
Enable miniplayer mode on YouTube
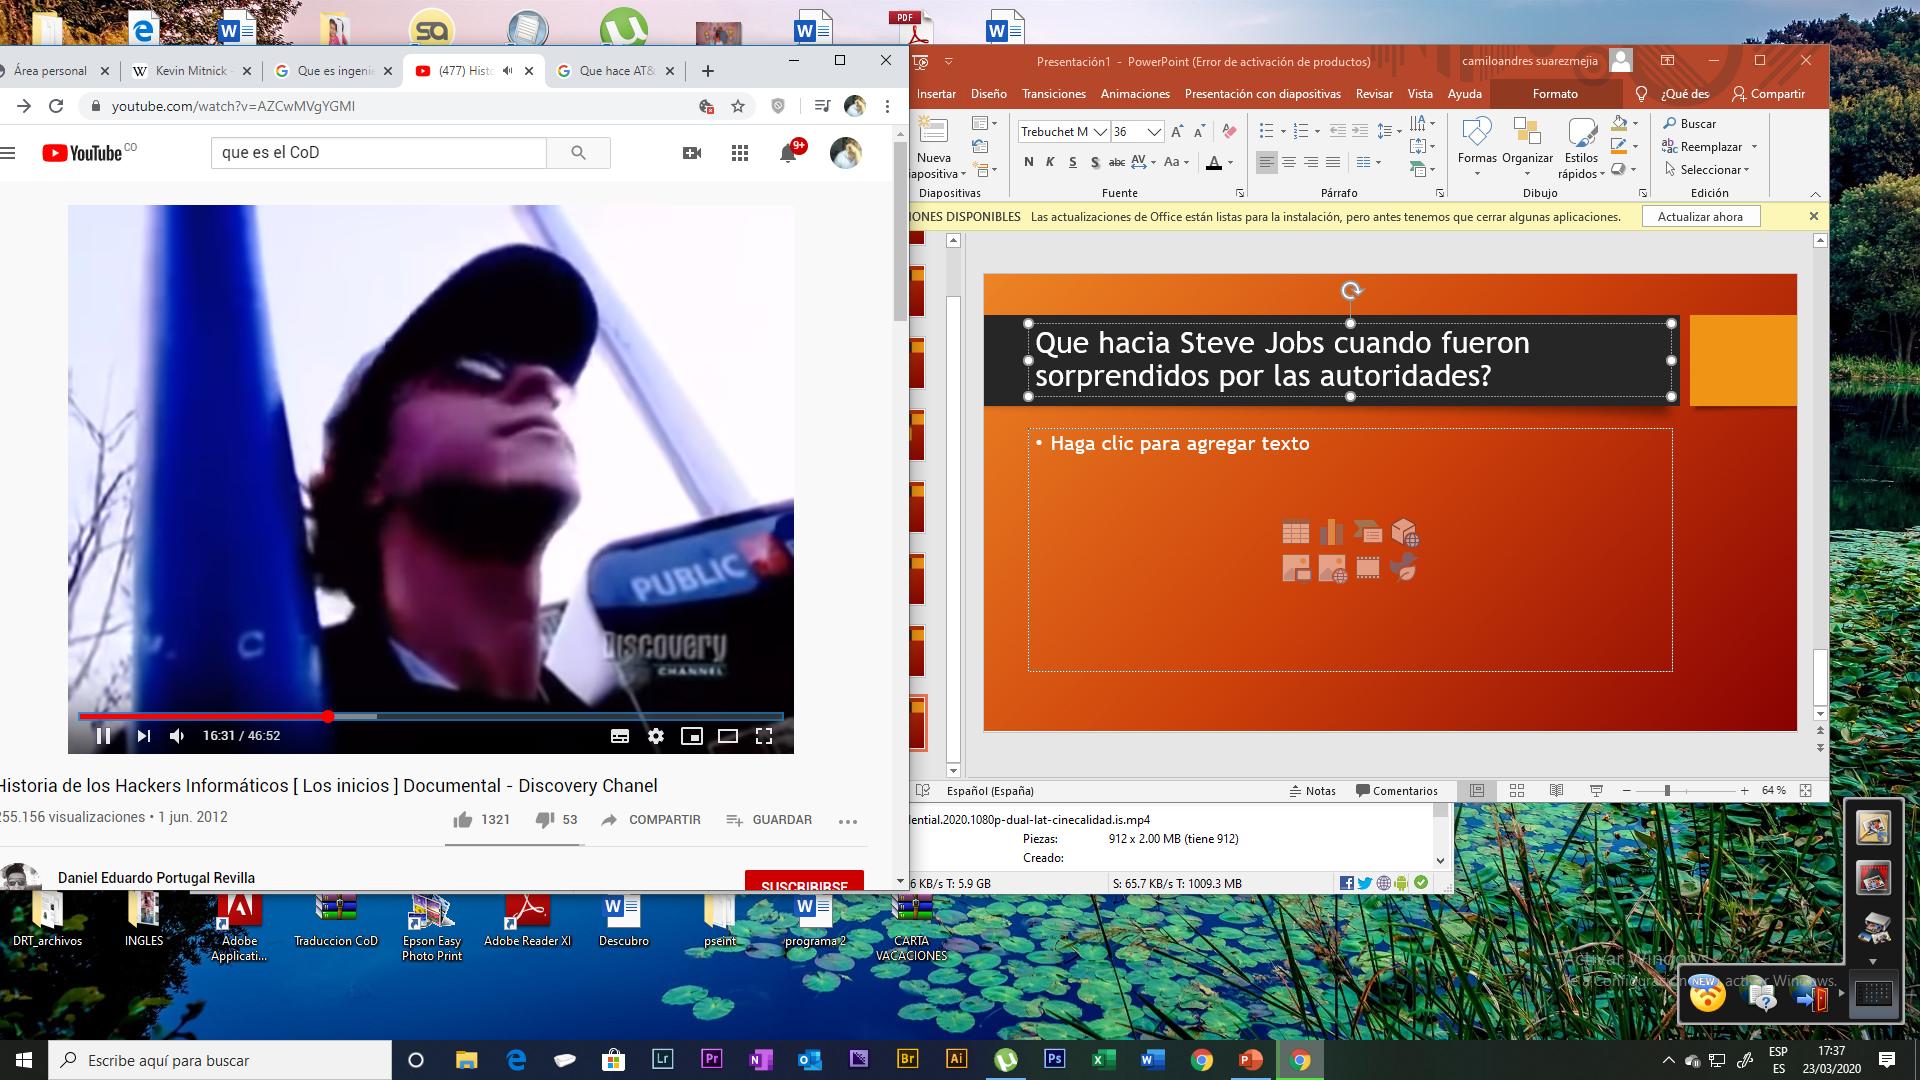[691, 736]
